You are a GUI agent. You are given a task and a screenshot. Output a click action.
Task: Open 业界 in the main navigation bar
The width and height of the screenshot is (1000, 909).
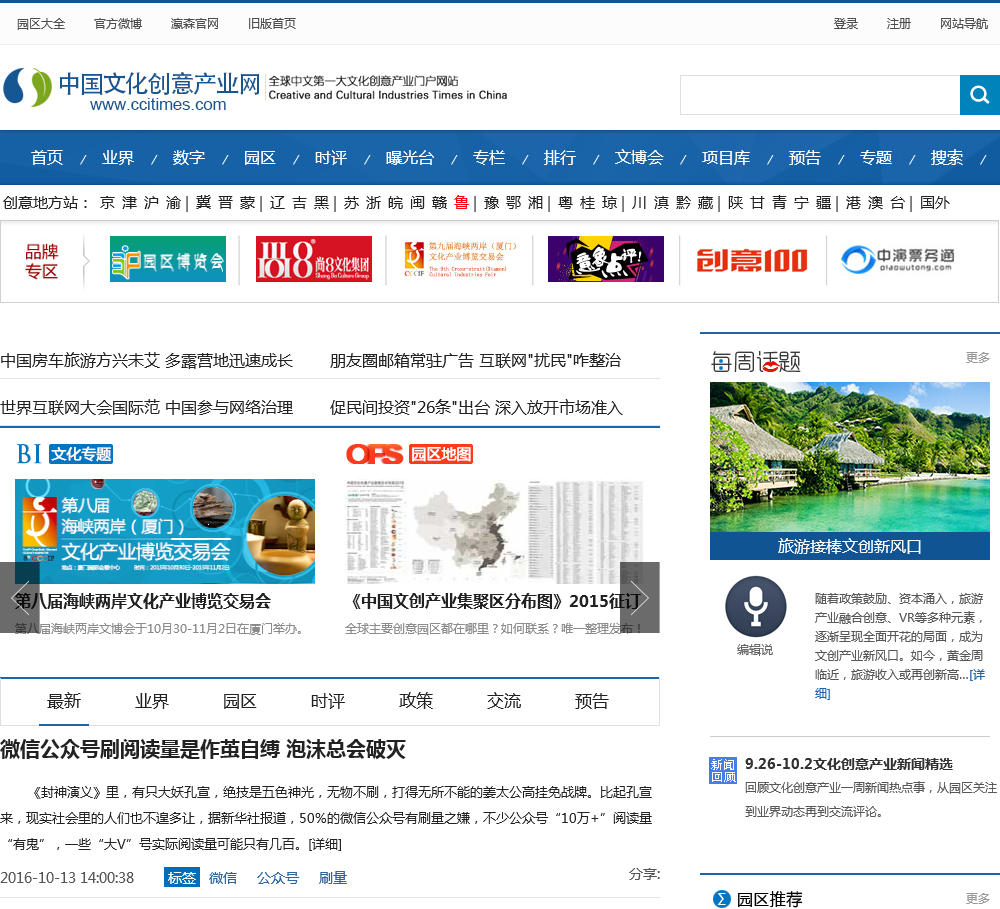click(x=118, y=158)
